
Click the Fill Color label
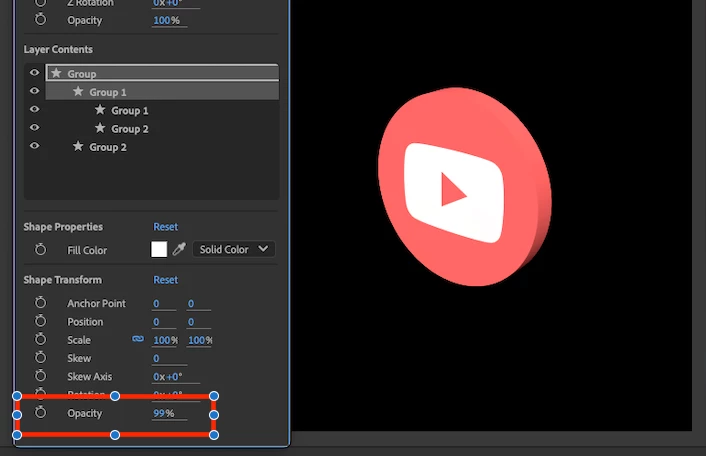87,250
